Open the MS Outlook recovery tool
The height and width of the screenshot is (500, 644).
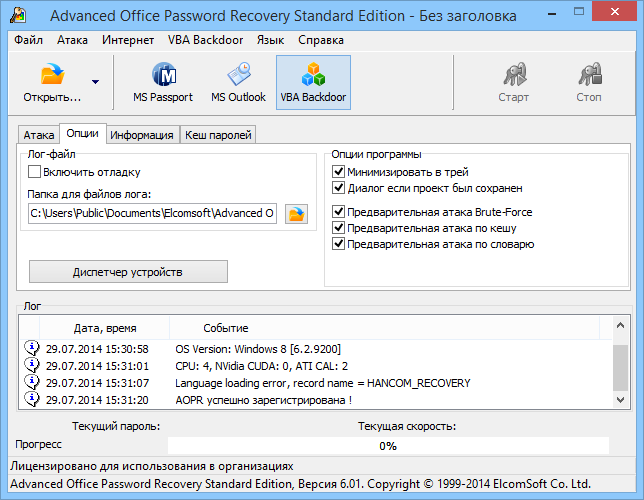(x=238, y=82)
